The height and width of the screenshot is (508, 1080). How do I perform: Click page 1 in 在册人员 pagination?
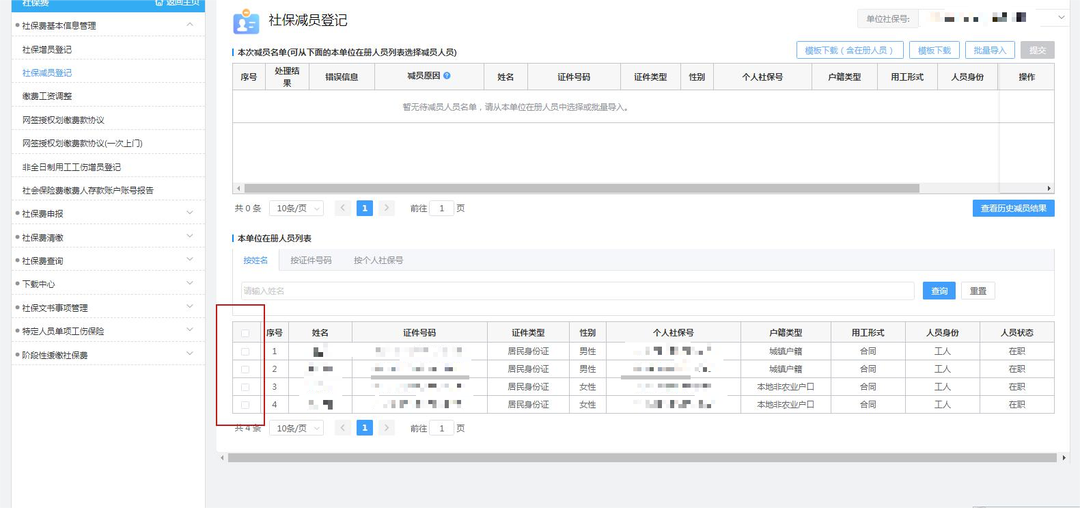(x=364, y=428)
